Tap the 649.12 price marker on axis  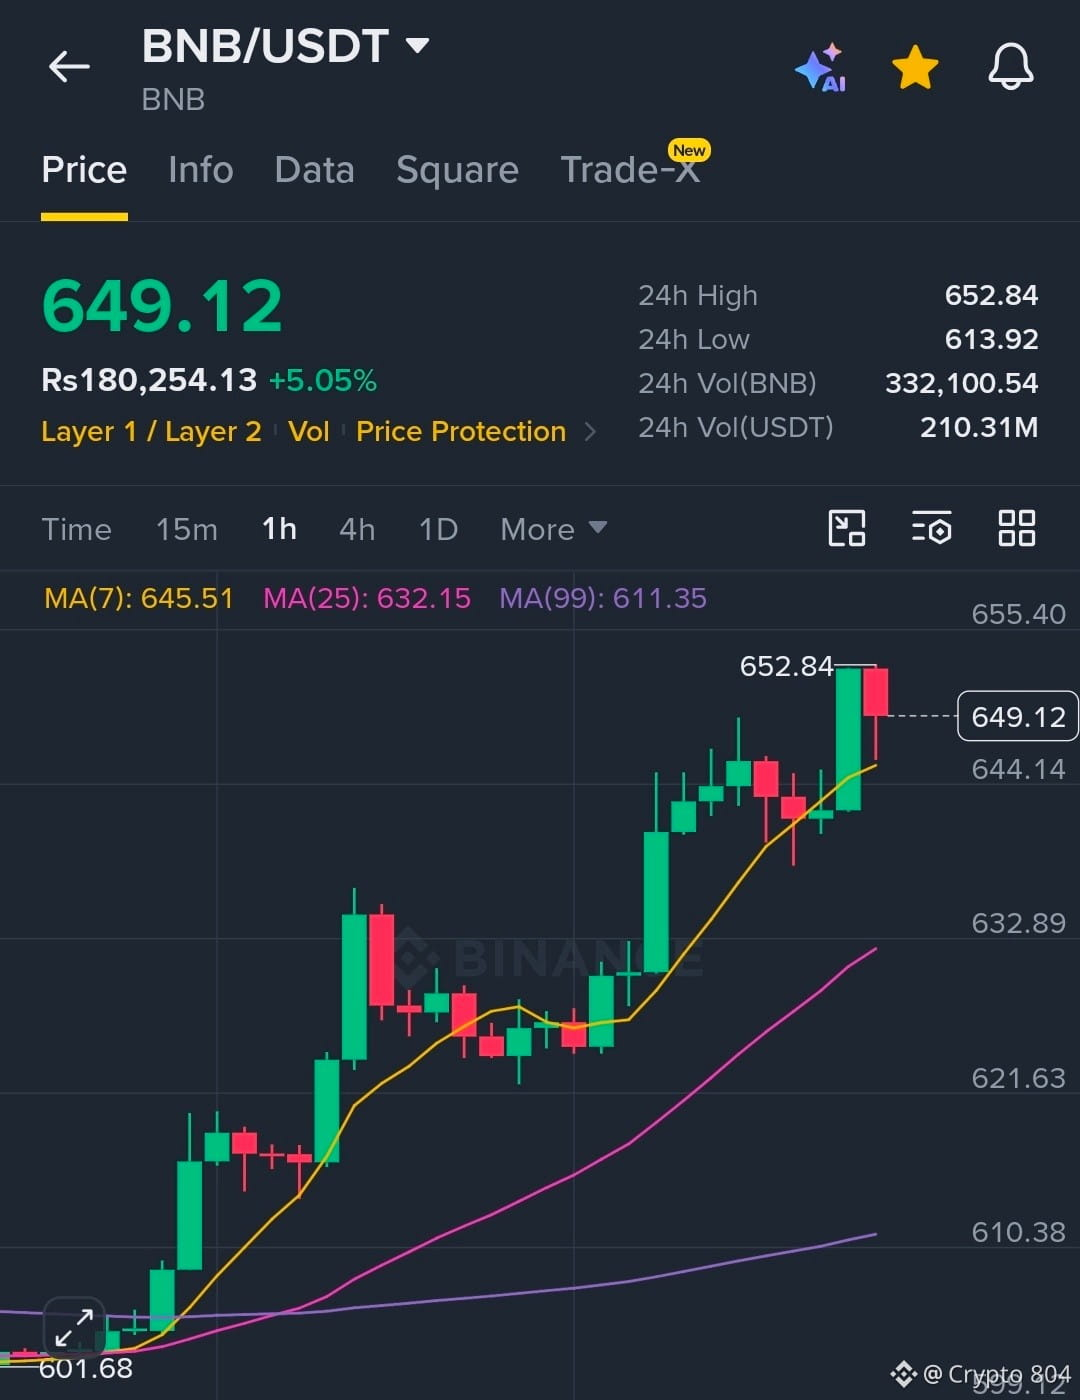[x=1018, y=716]
